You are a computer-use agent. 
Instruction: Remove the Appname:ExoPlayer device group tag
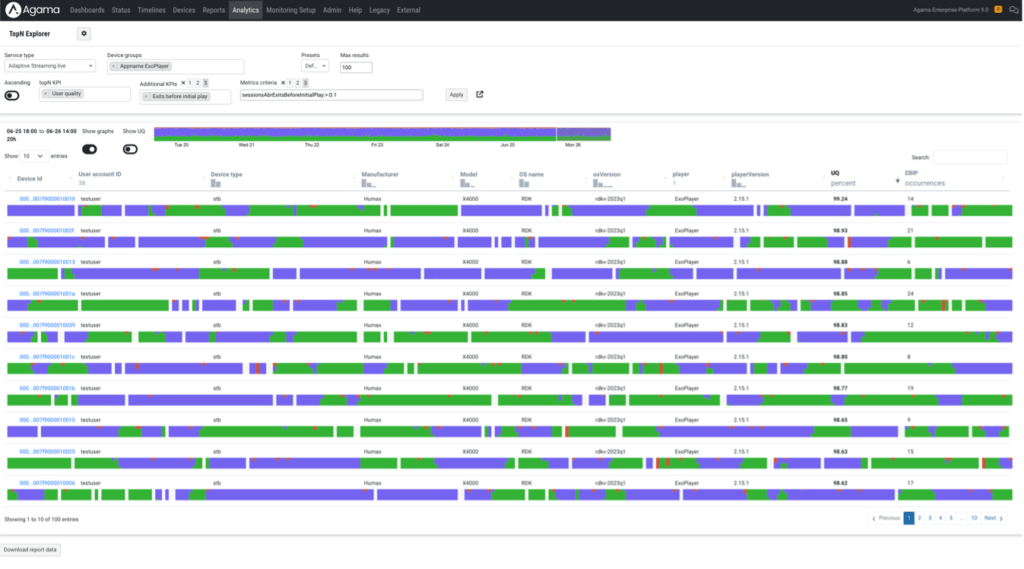[113, 66]
